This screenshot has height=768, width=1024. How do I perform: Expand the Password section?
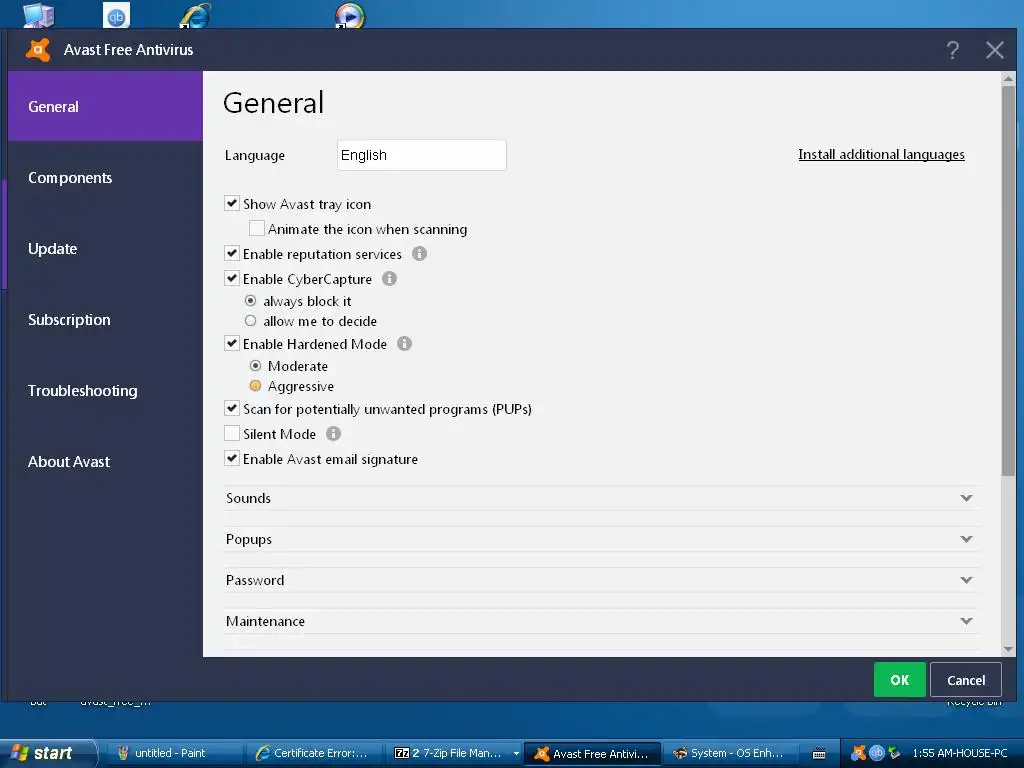click(x=601, y=581)
